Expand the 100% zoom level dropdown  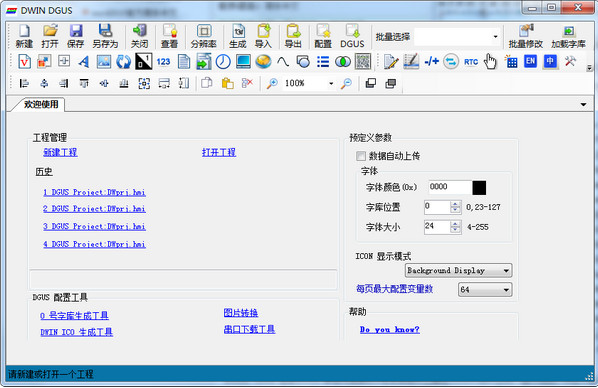(x=330, y=83)
